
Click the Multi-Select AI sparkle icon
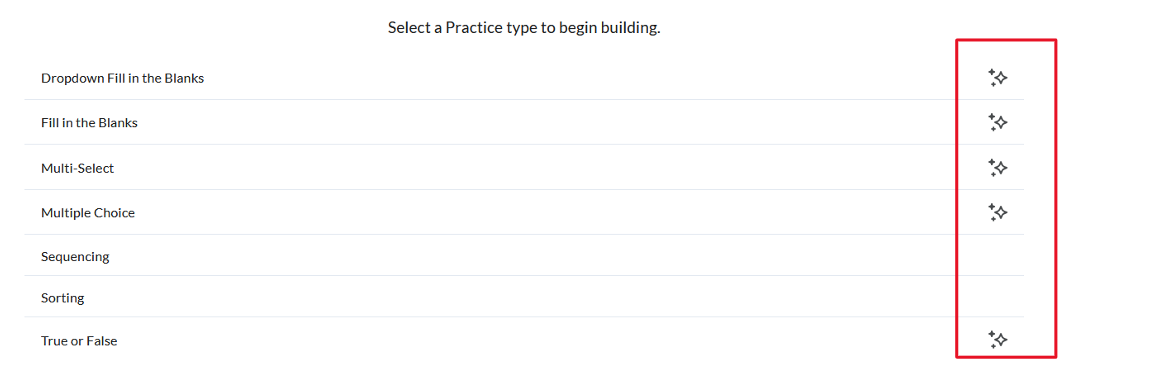[997, 168]
